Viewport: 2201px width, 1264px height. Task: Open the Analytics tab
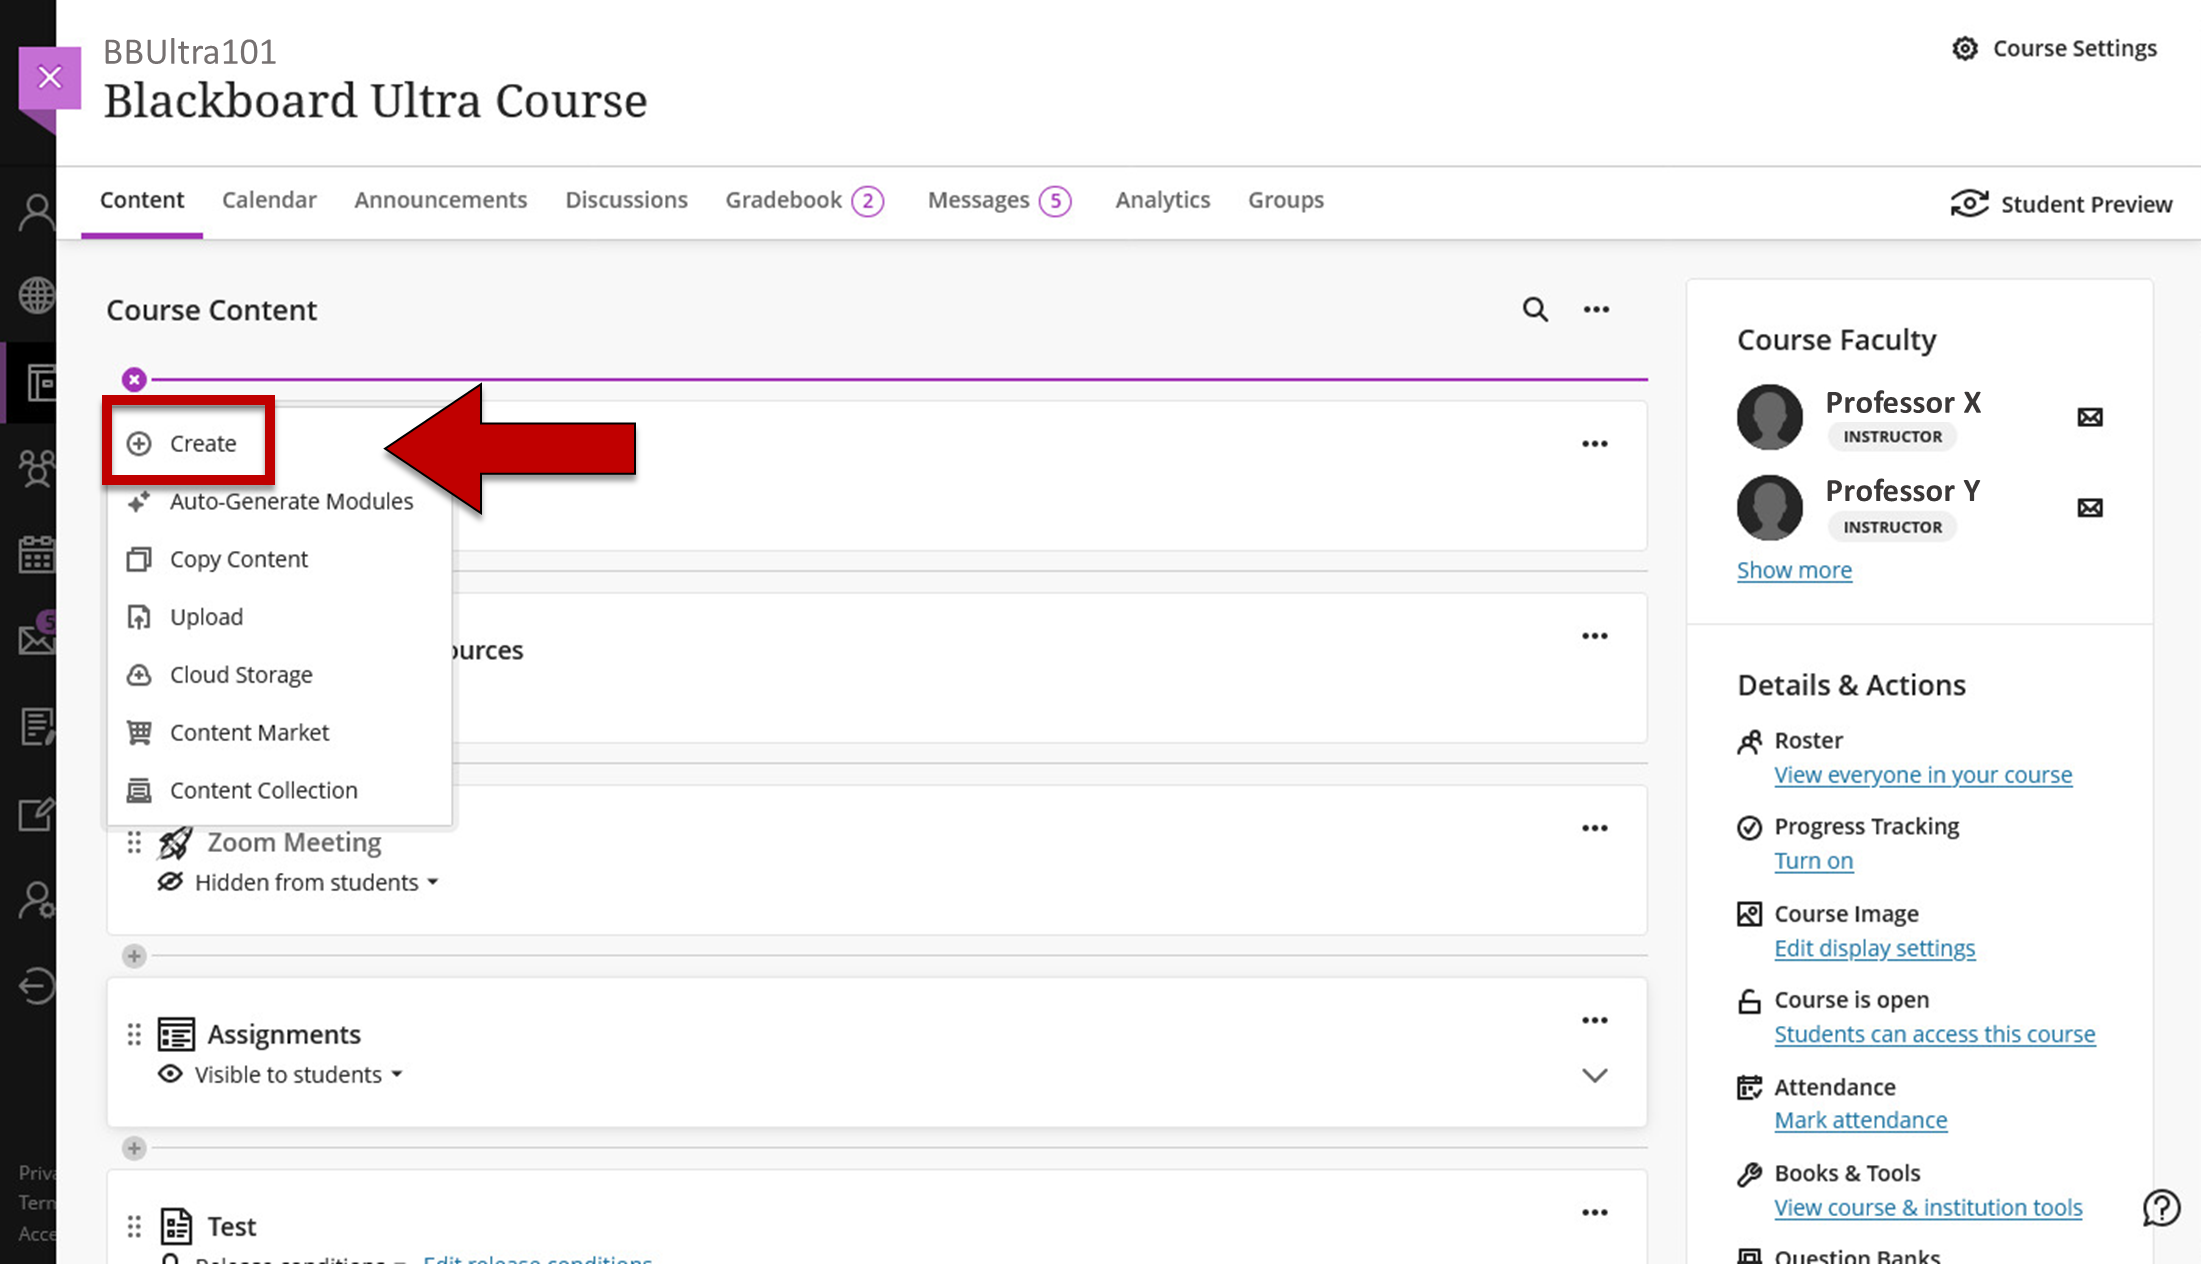pos(1162,200)
